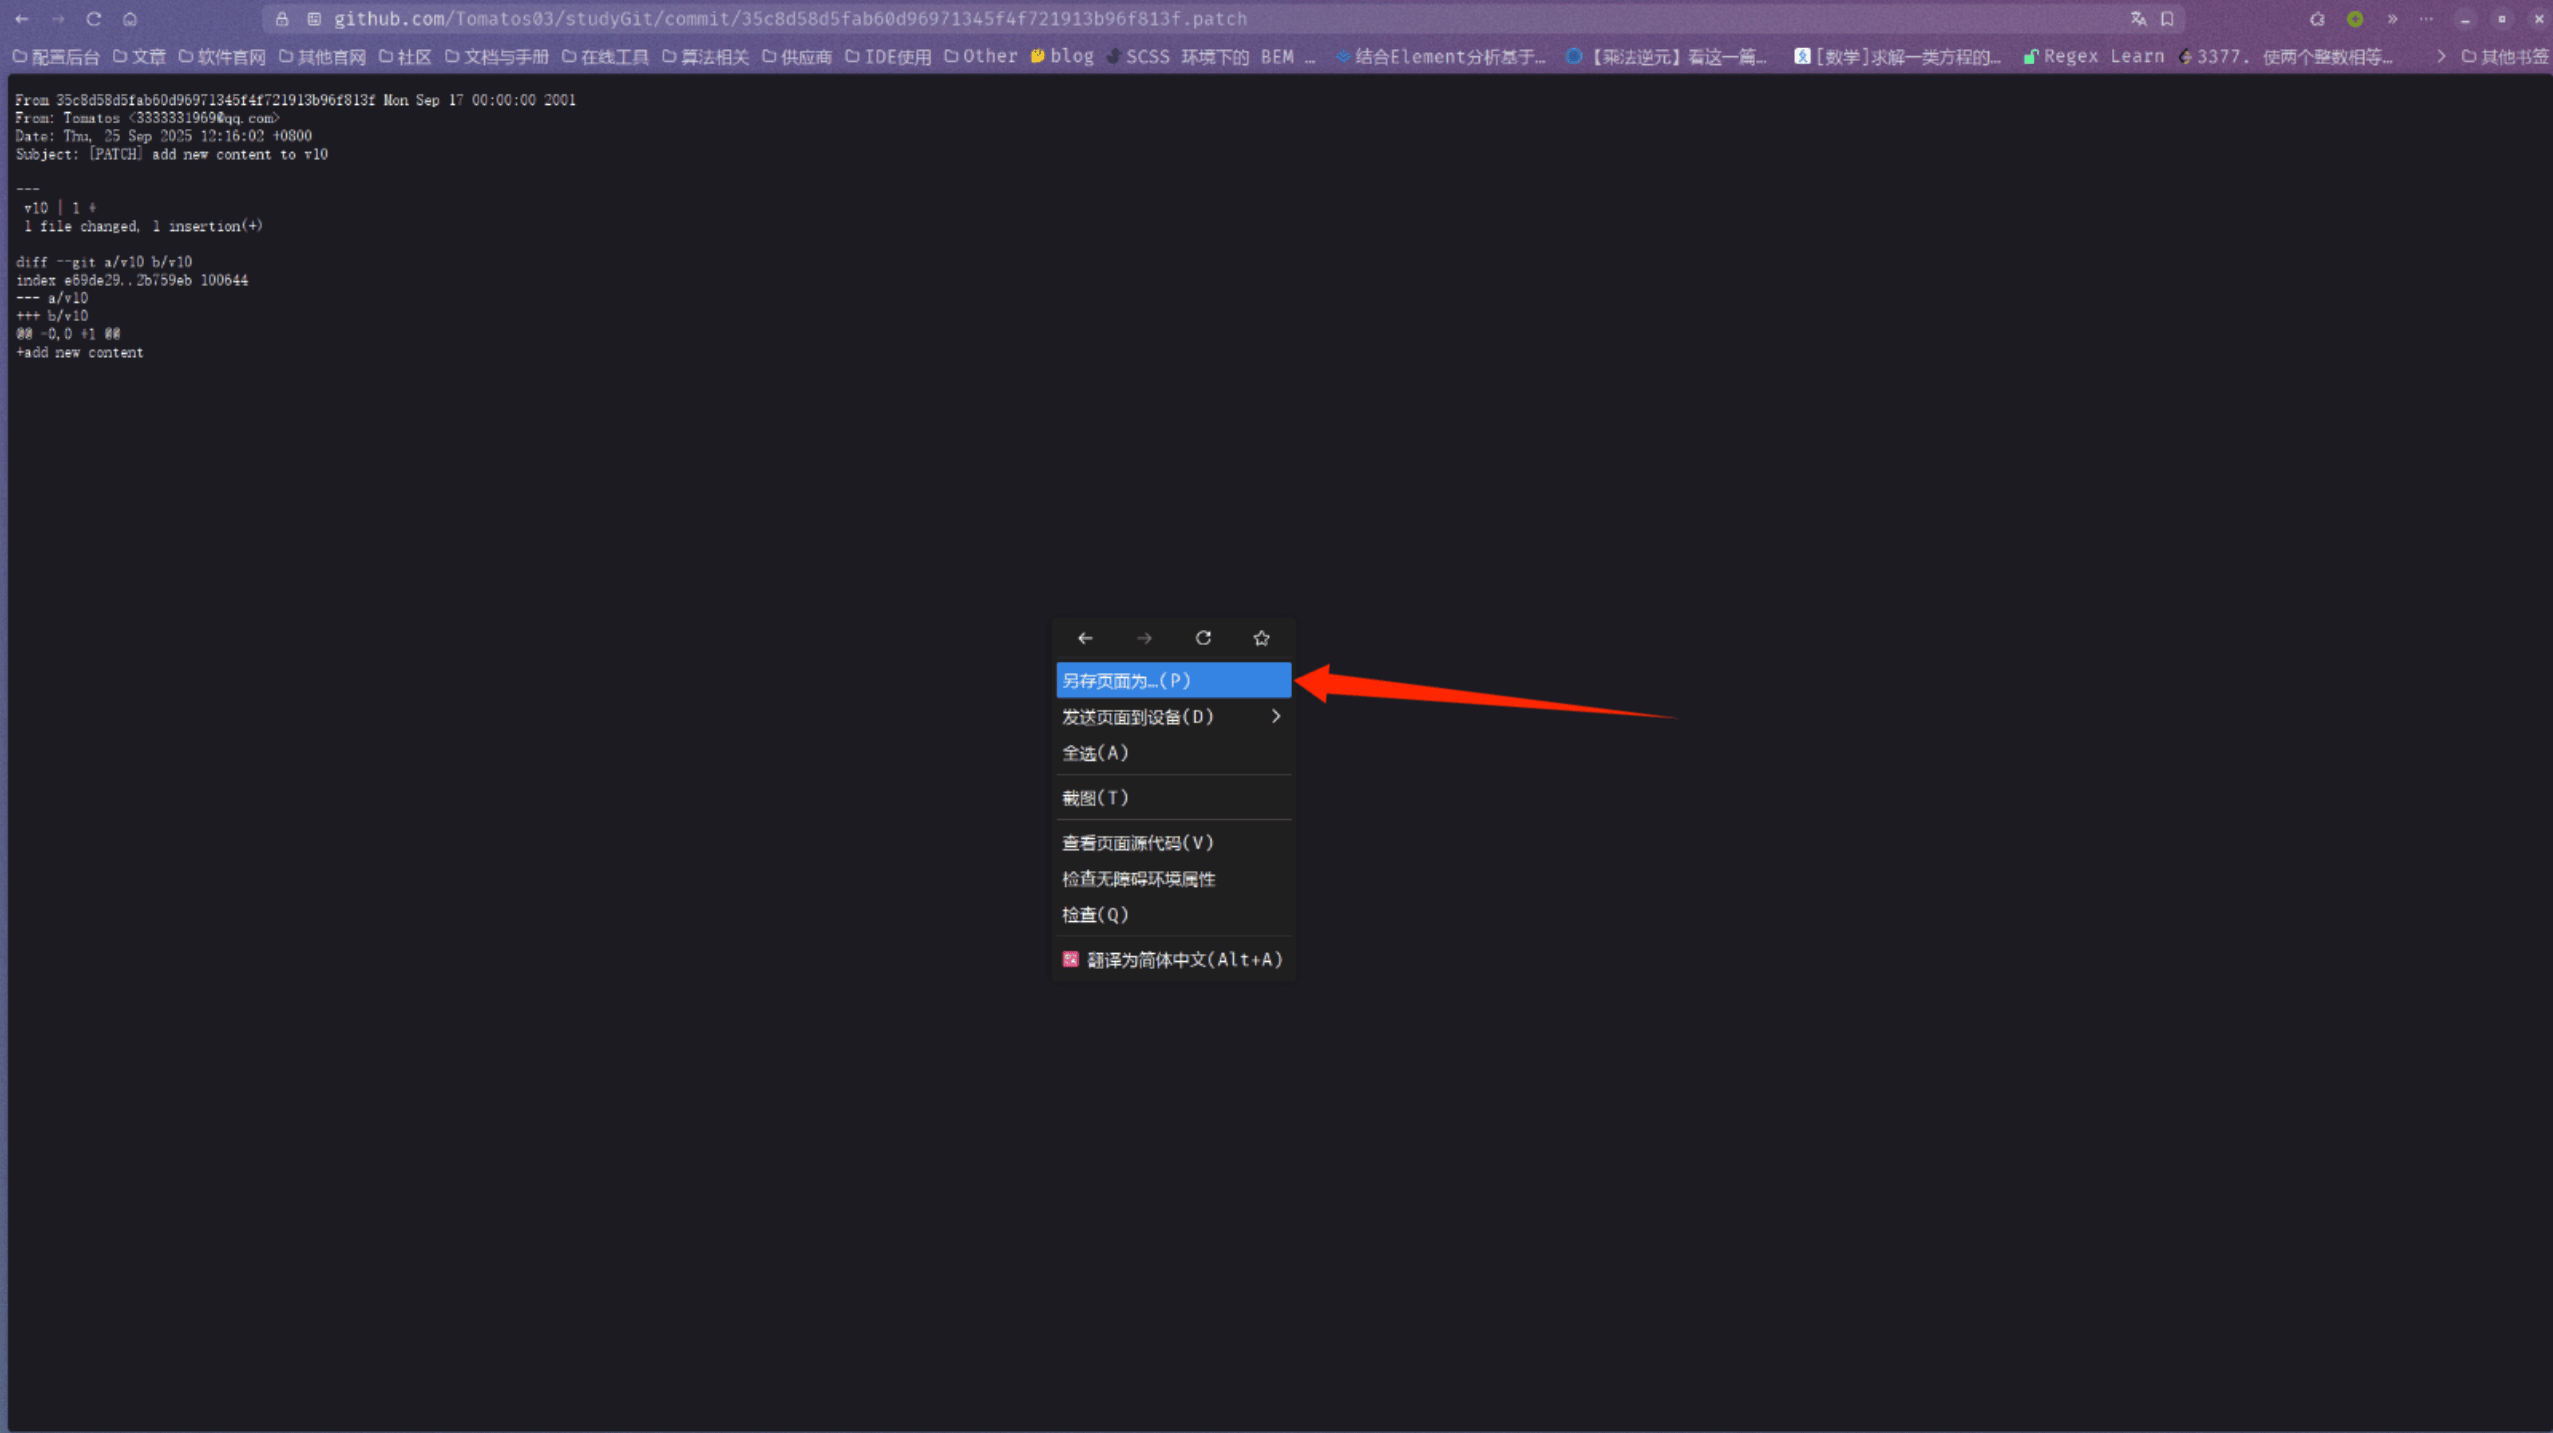Choose 查看页面源代码(V) menu entry
2553x1433 pixels.
point(1137,843)
